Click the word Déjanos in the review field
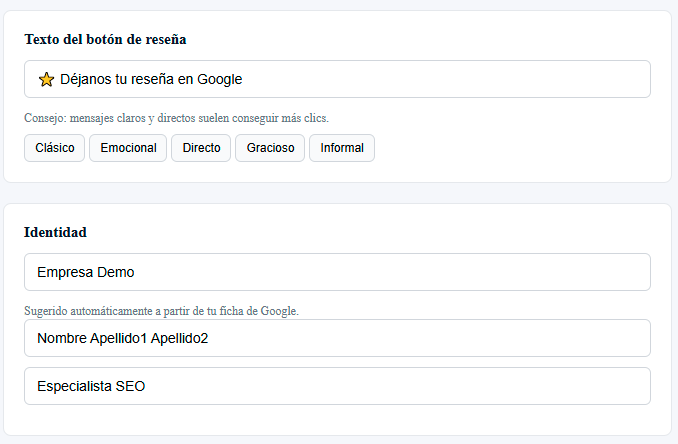The height and width of the screenshot is (444, 678). pyautogui.click(x=87, y=79)
